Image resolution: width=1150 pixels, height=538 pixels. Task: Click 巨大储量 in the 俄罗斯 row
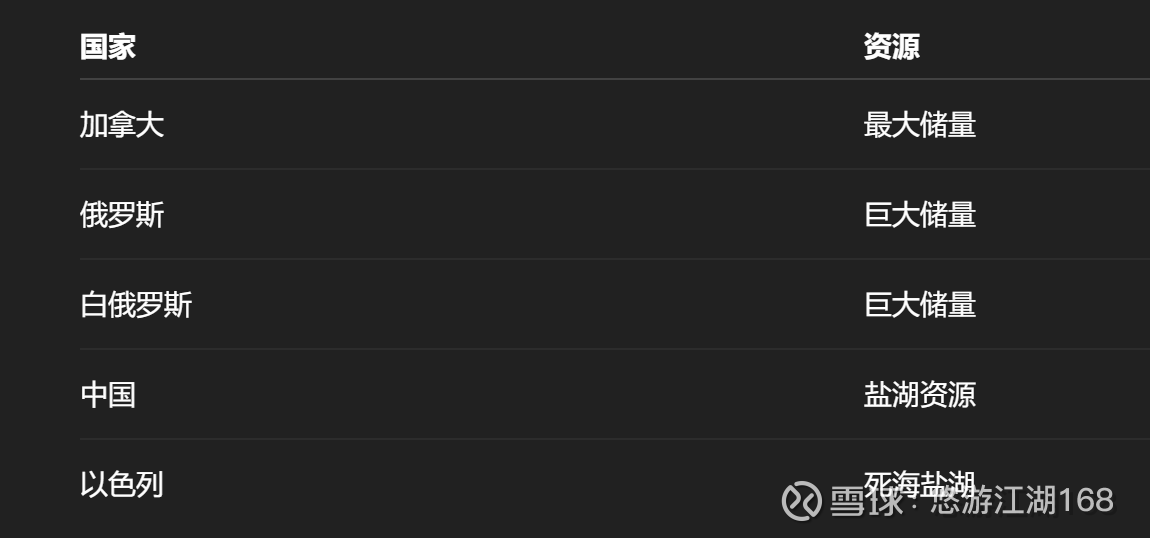point(919,215)
